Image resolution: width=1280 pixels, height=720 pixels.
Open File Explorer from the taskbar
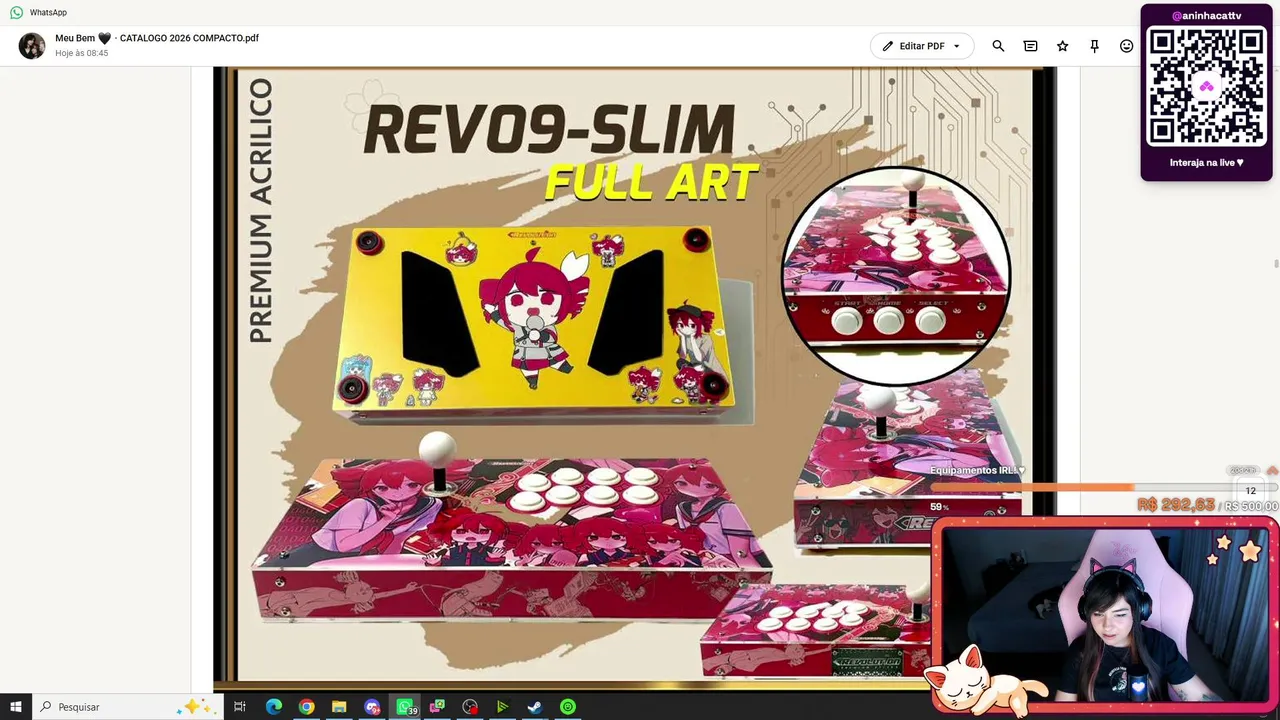coord(339,707)
